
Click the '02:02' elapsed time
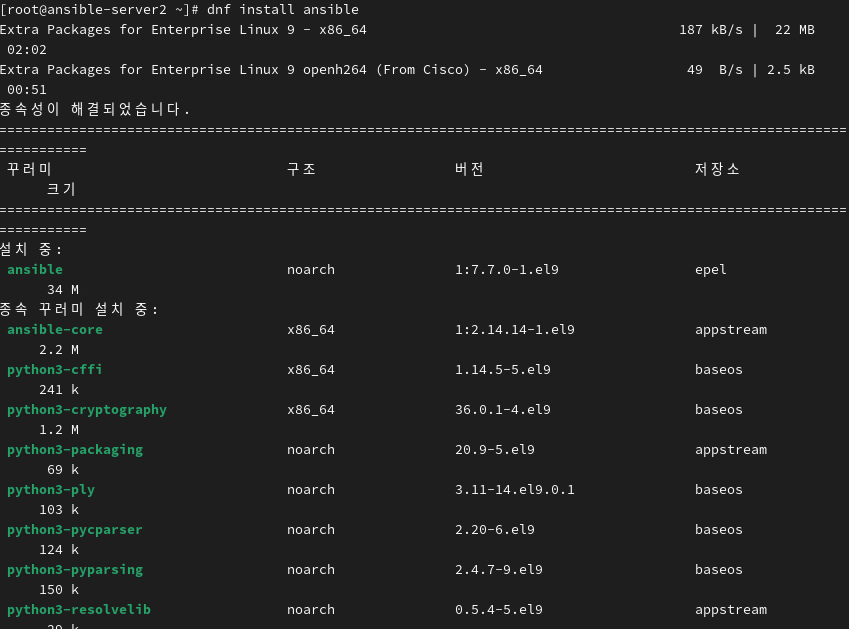[x=27, y=50]
